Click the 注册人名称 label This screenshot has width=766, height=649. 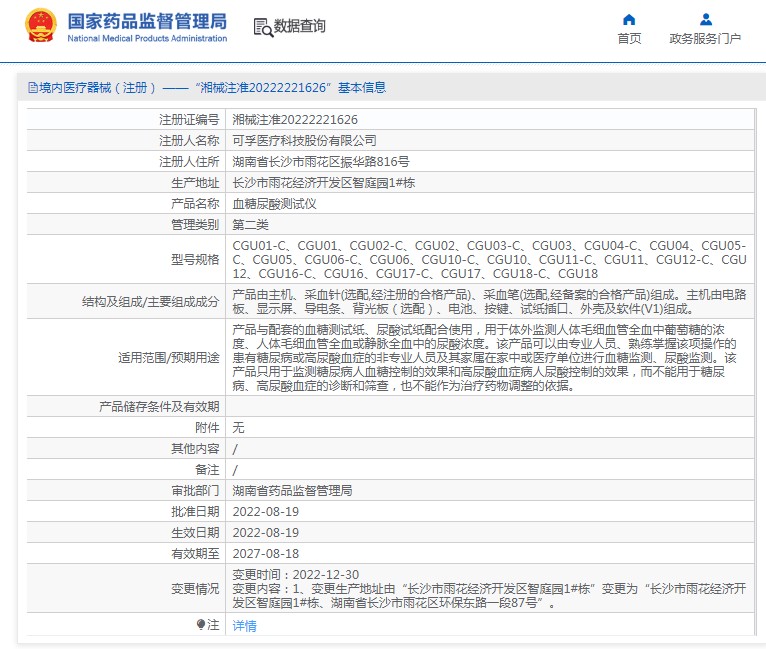189,141
